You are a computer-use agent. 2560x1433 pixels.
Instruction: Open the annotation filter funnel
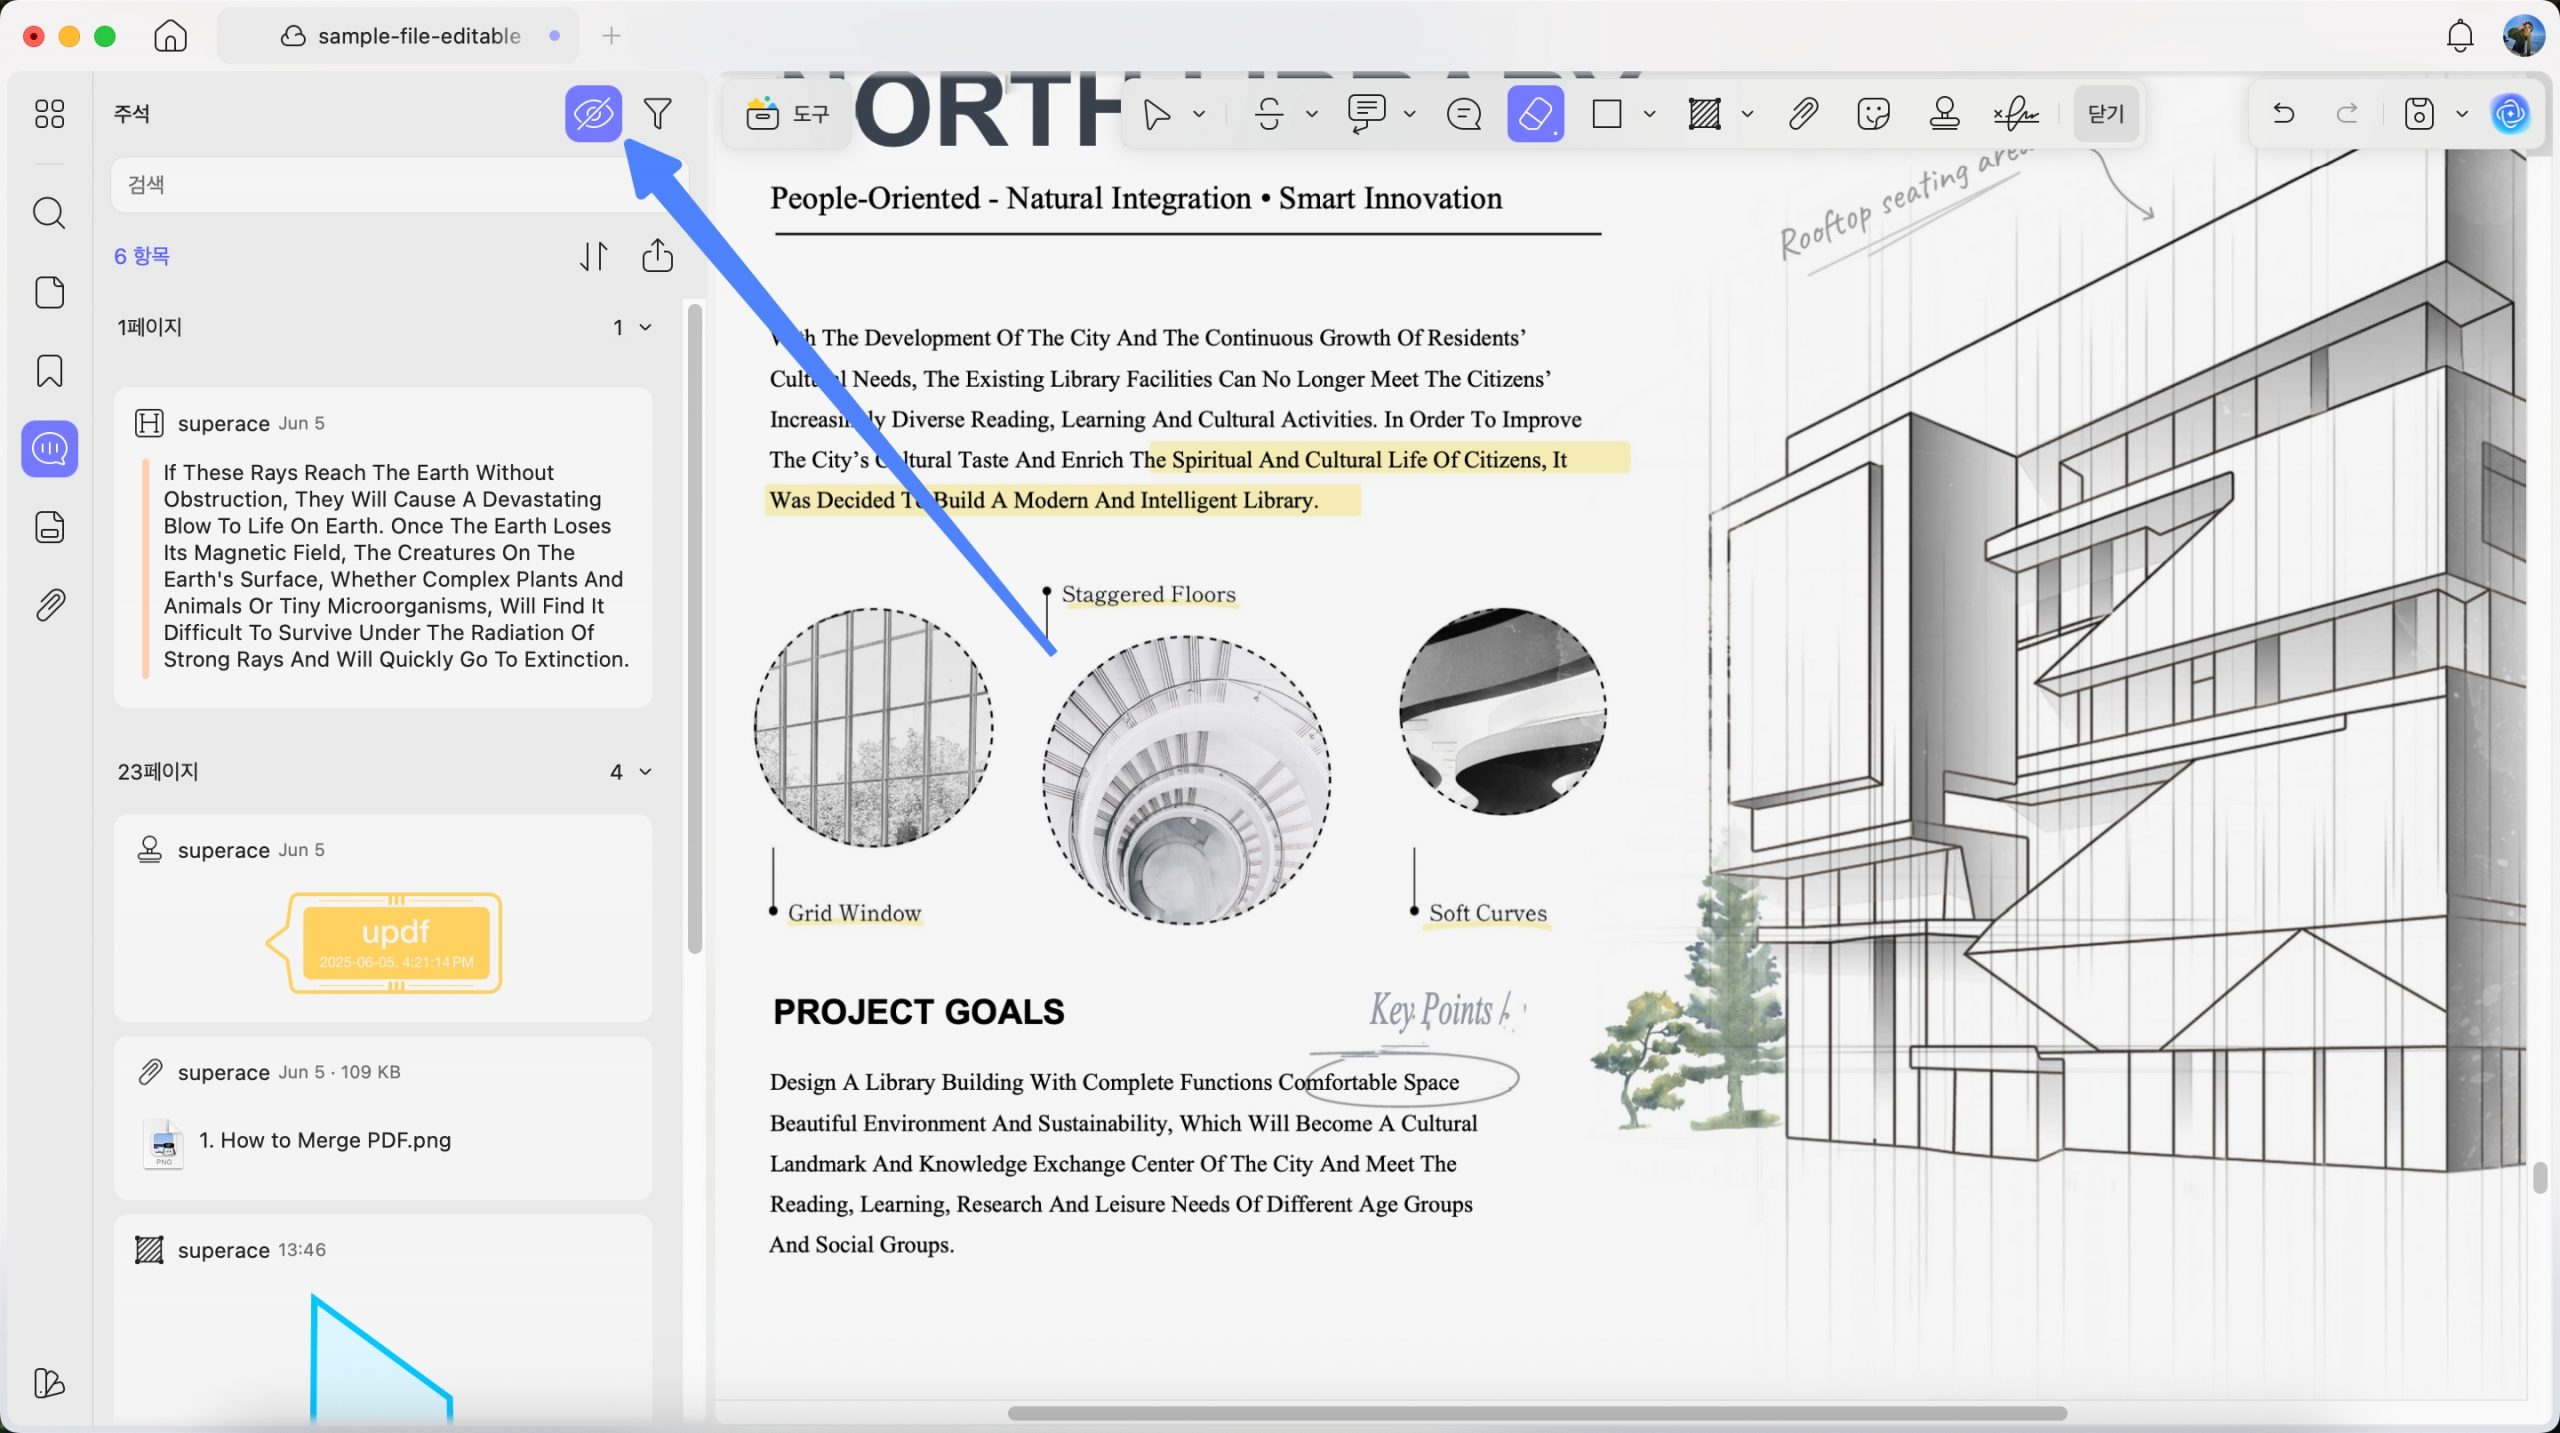(x=657, y=113)
